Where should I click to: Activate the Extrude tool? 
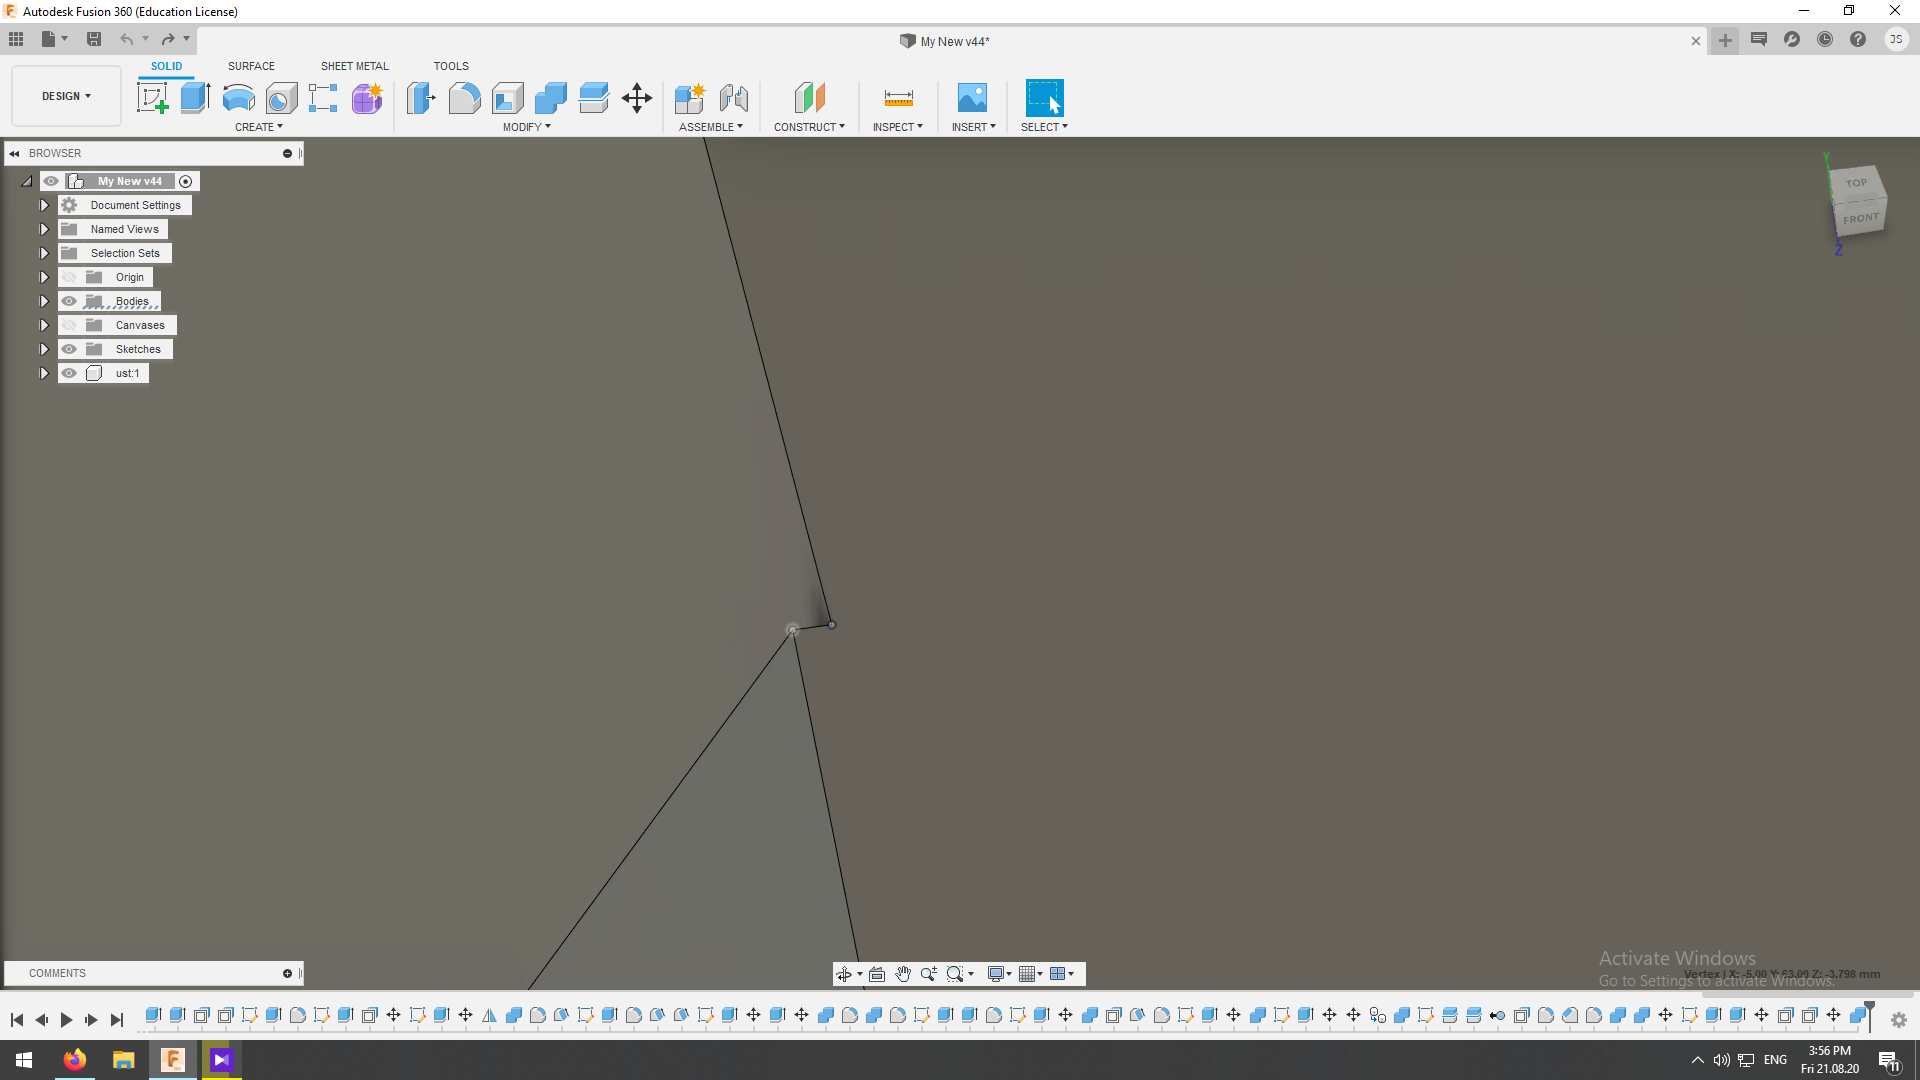click(x=194, y=97)
